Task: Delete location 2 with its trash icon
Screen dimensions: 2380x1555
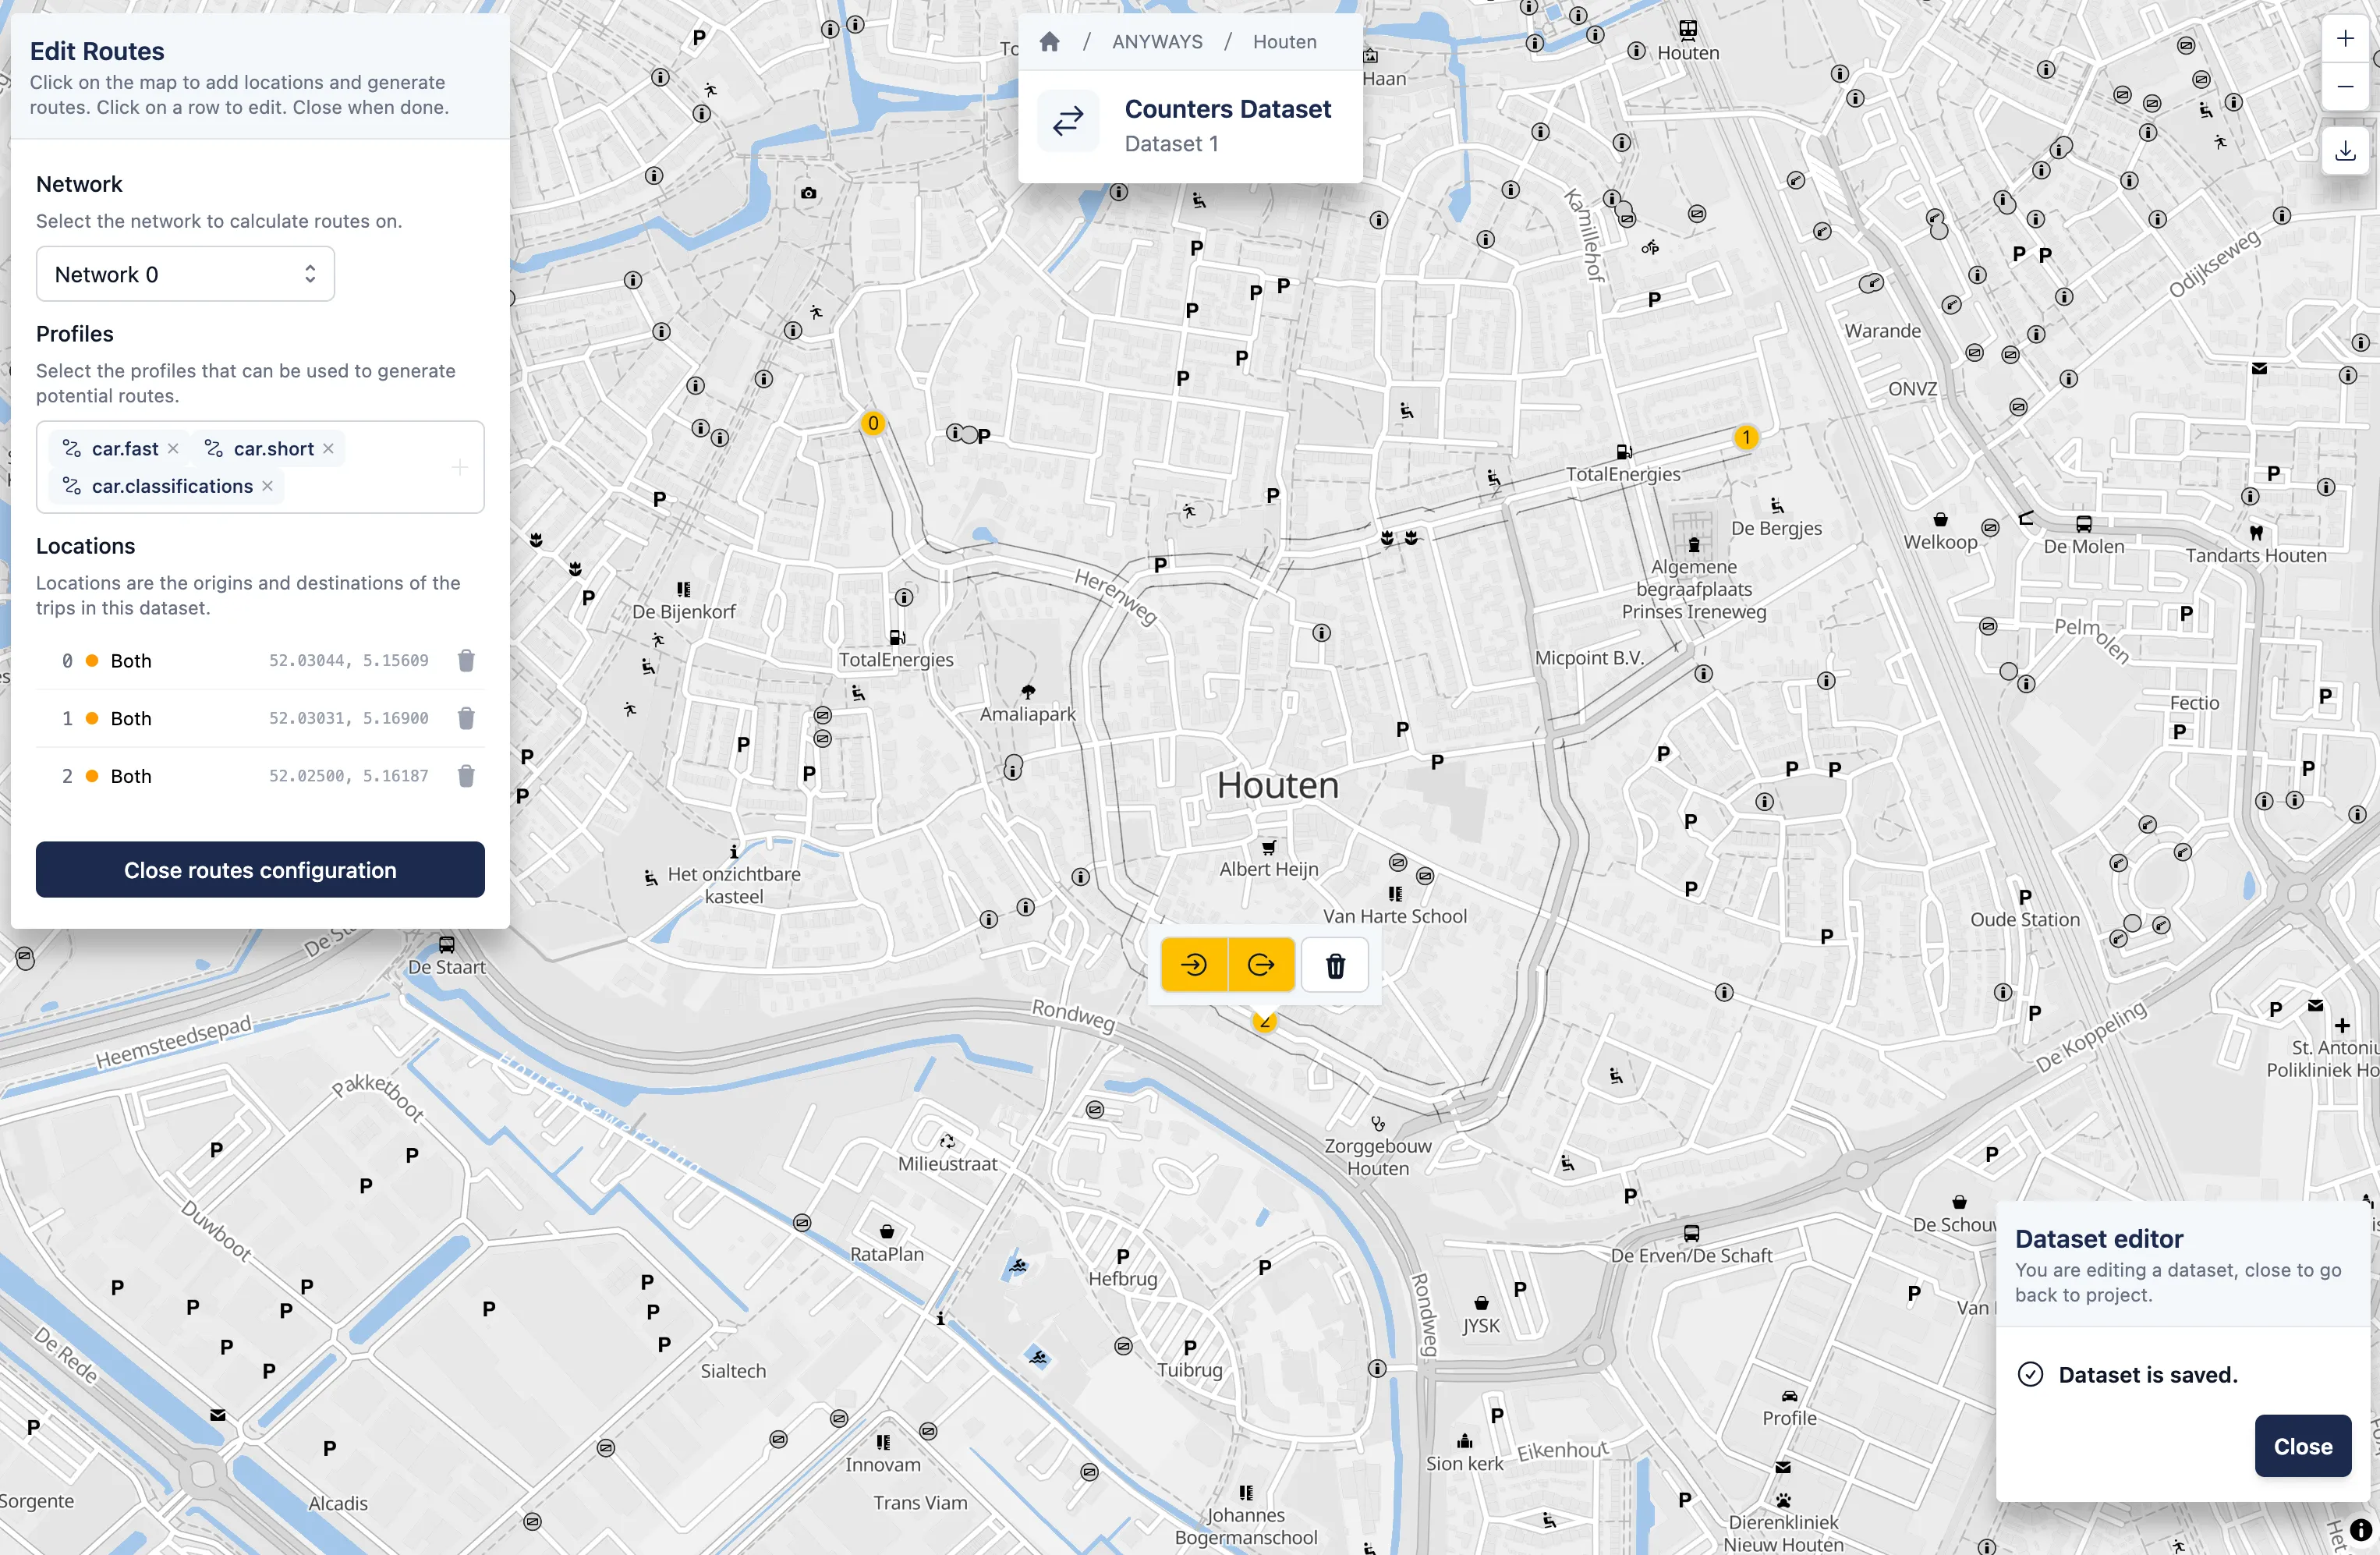Action: [466, 776]
